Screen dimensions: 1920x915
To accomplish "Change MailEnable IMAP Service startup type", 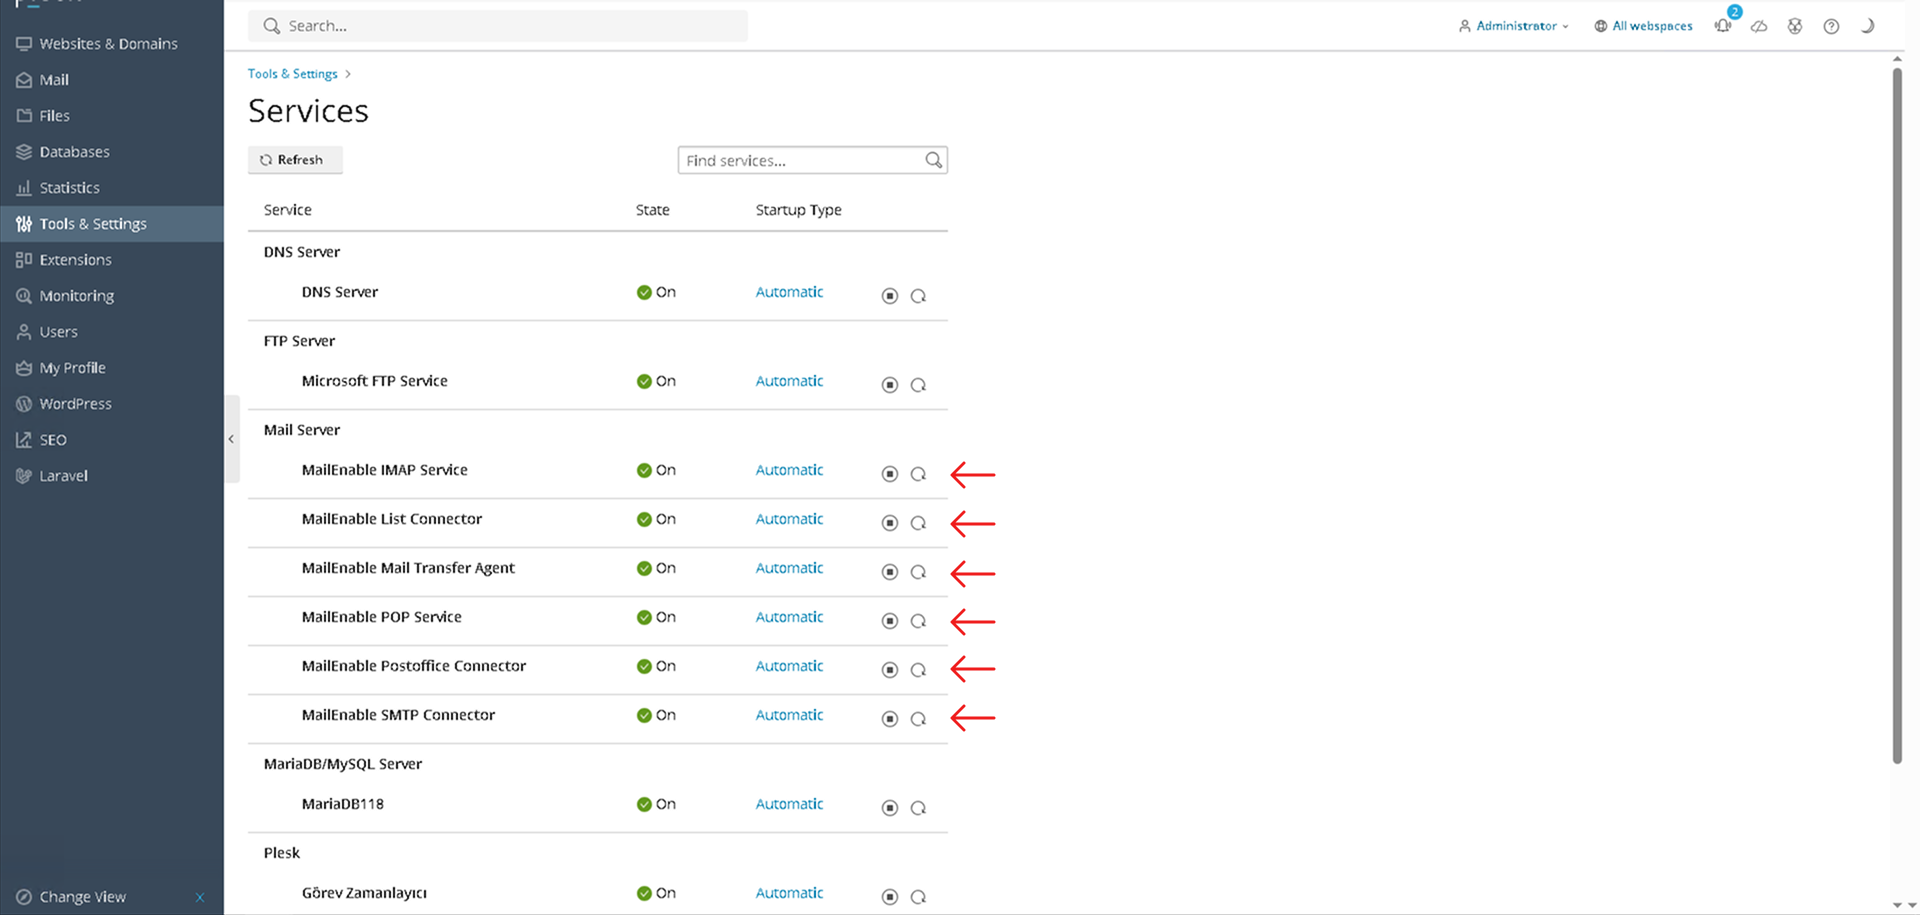I will 789,470.
